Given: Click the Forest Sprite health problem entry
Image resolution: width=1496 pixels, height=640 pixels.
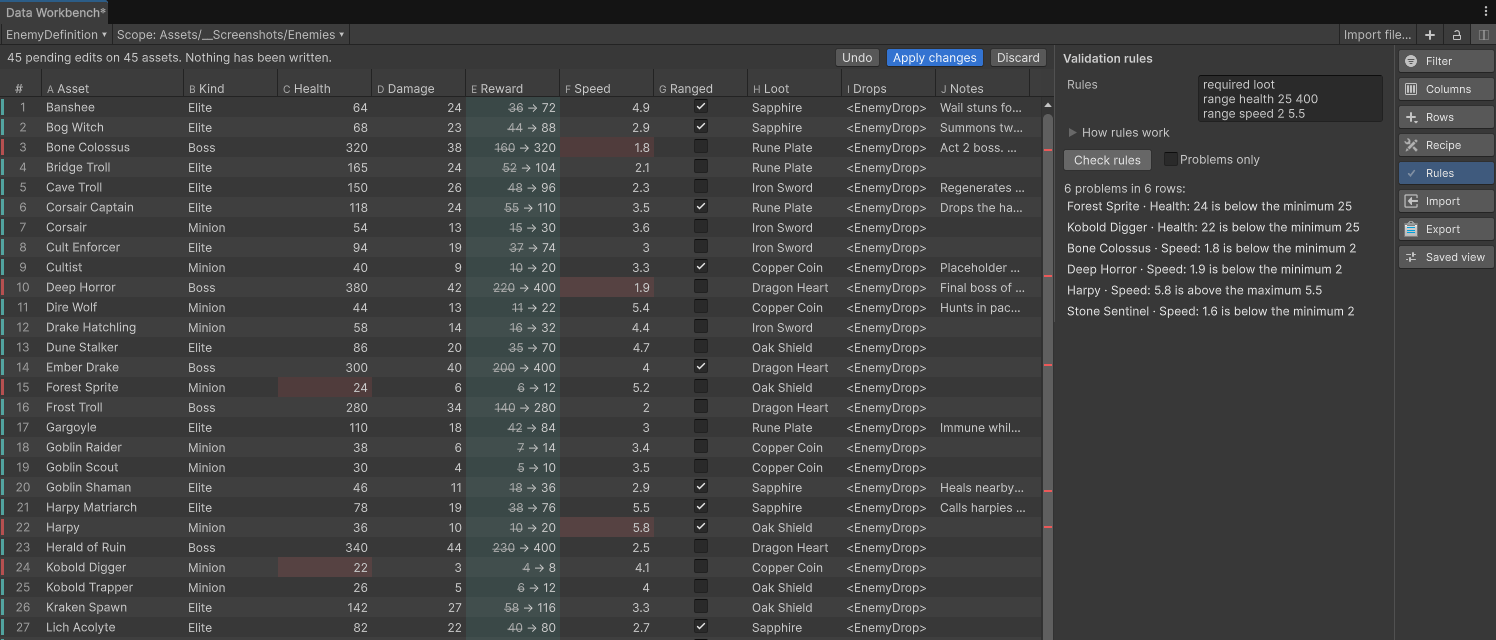Looking at the screenshot, I should coord(1209,206).
